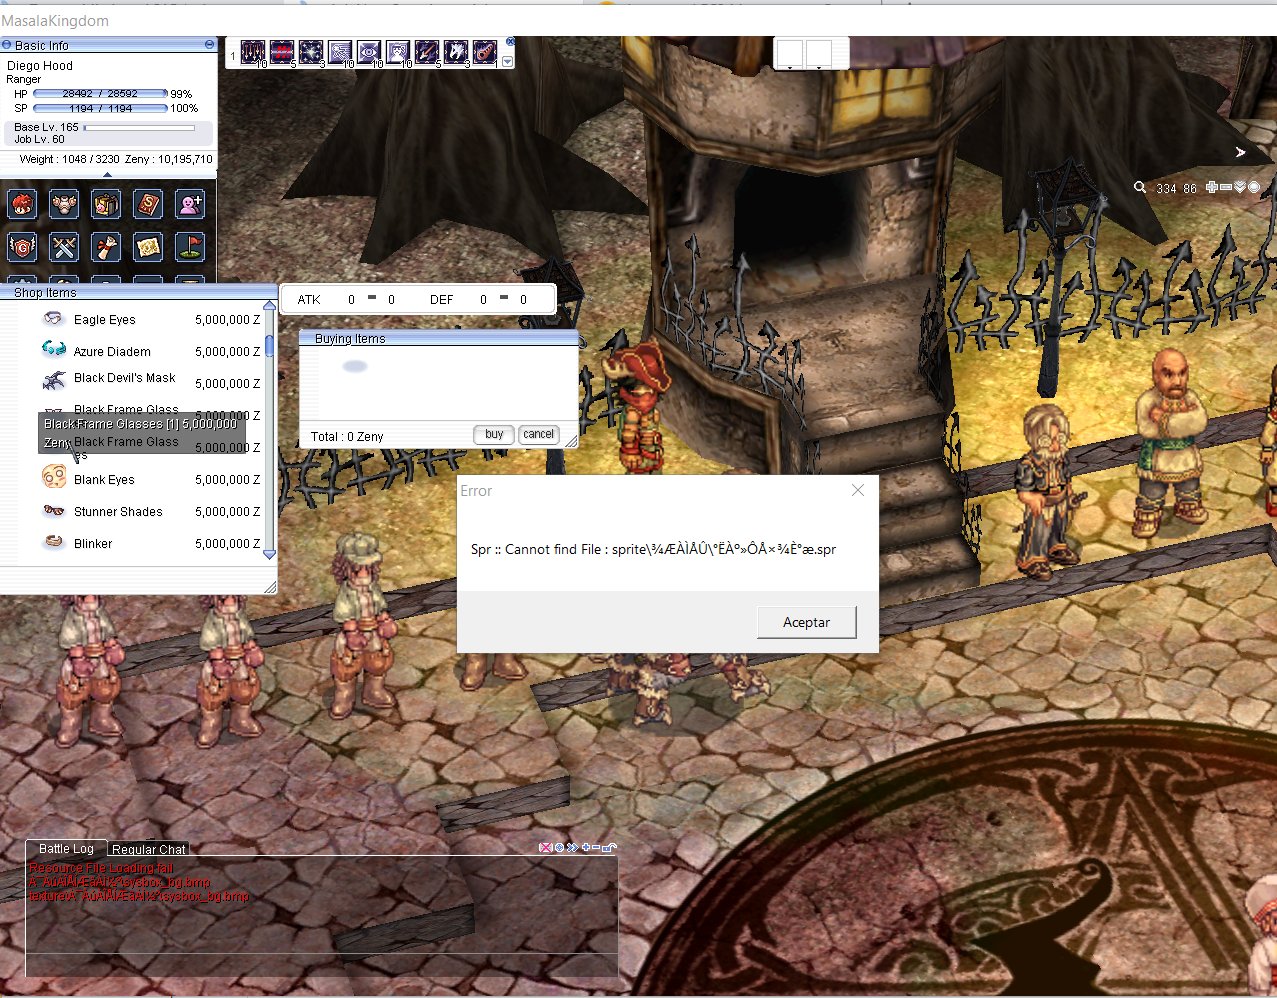Click the cancel button in Buying Items
Image resolution: width=1277 pixels, height=998 pixels.
click(538, 434)
